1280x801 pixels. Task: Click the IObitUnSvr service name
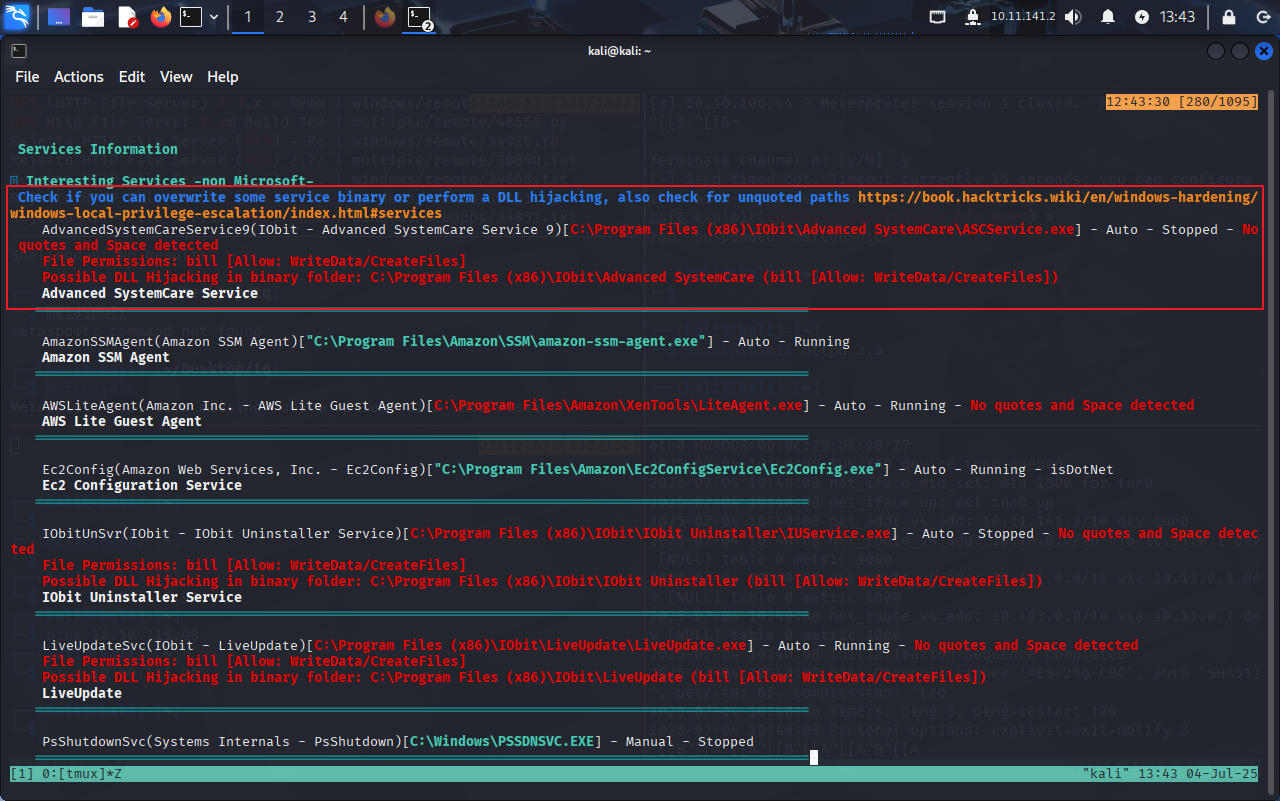[82, 533]
